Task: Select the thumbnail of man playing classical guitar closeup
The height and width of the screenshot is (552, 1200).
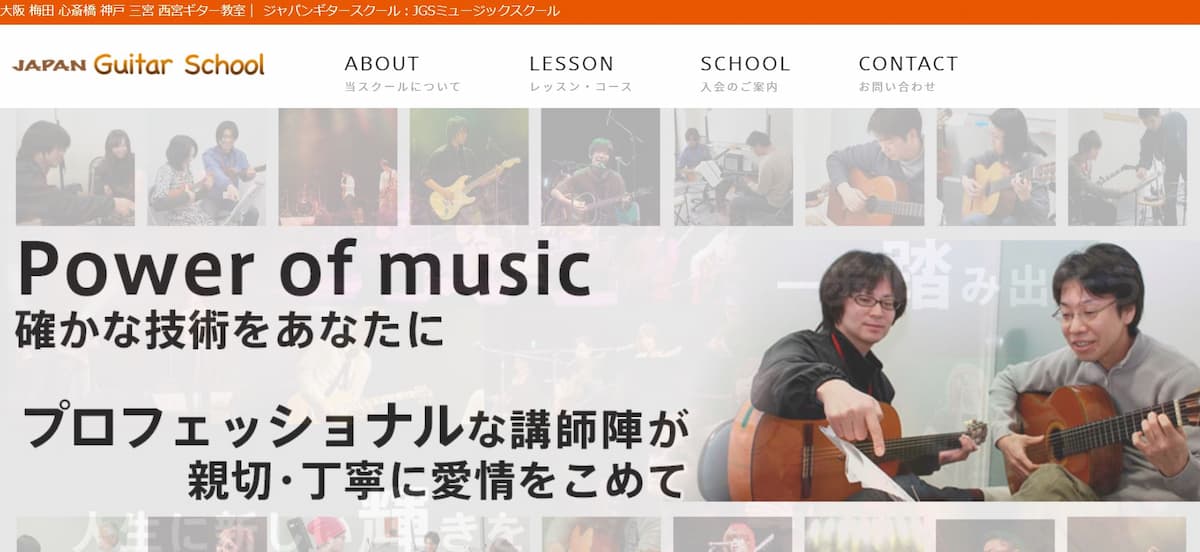Action: (x=864, y=167)
